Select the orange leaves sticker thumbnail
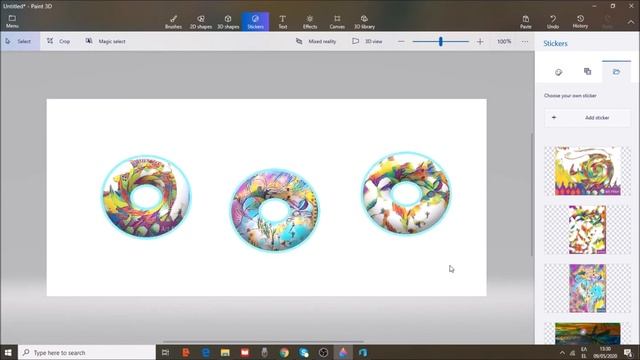The image size is (640, 360). click(x=587, y=229)
